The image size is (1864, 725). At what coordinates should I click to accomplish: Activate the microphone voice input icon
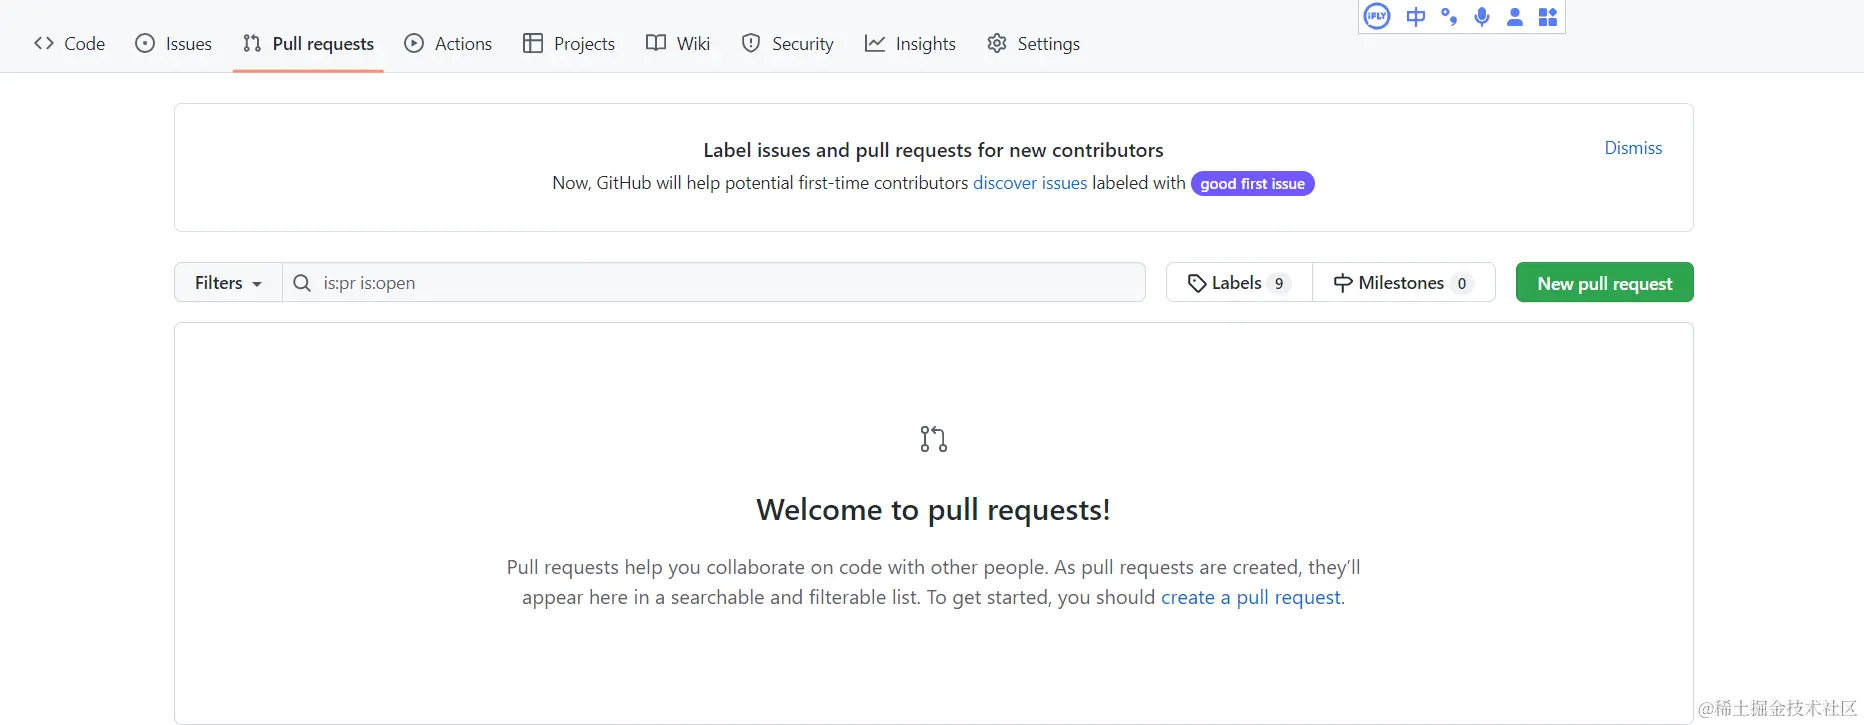(x=1482, y=17)
